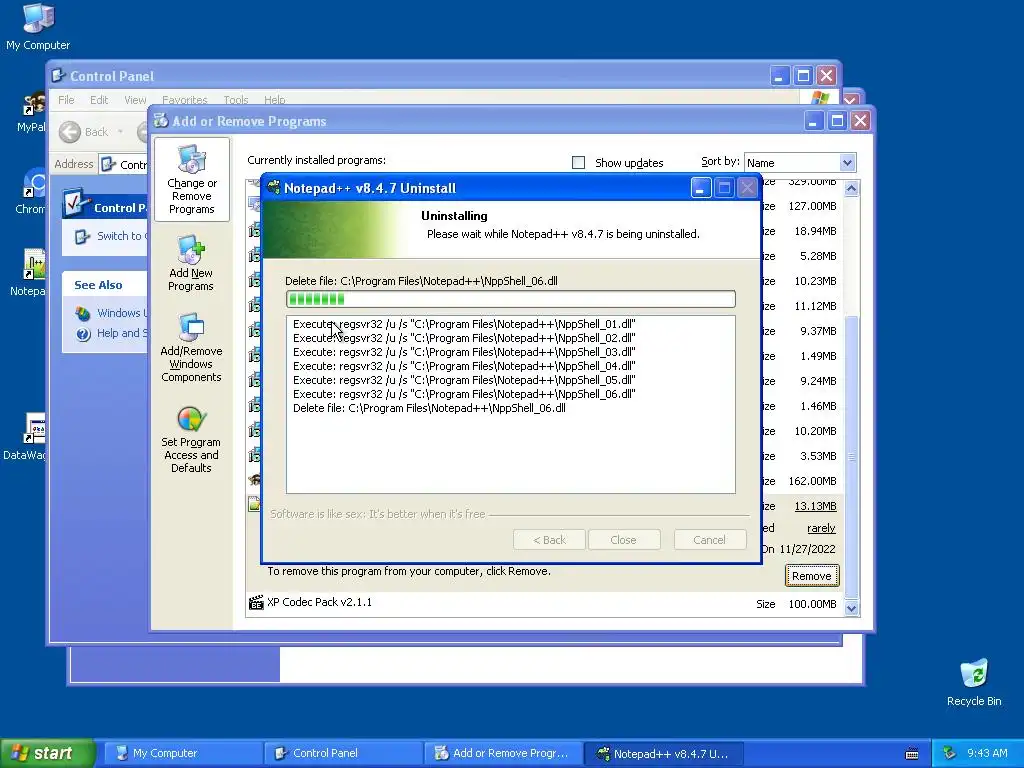Switch to Add or Remove Programs taskbar button
1024x768 pixels.
(502, 753)
